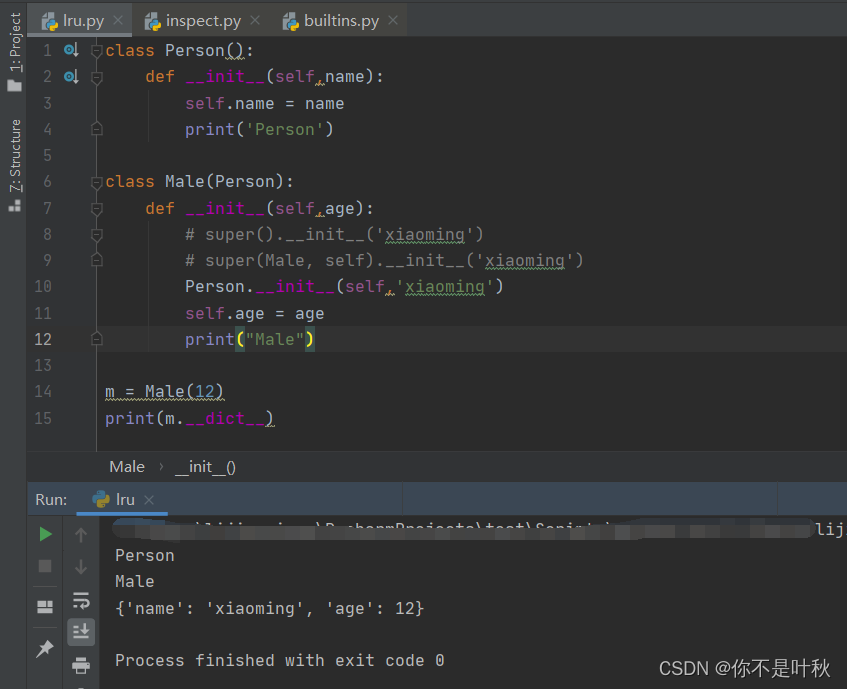Screen dimensions: 847x689
Task: Click the "print('Person')" code line
Action: point(259,130)
